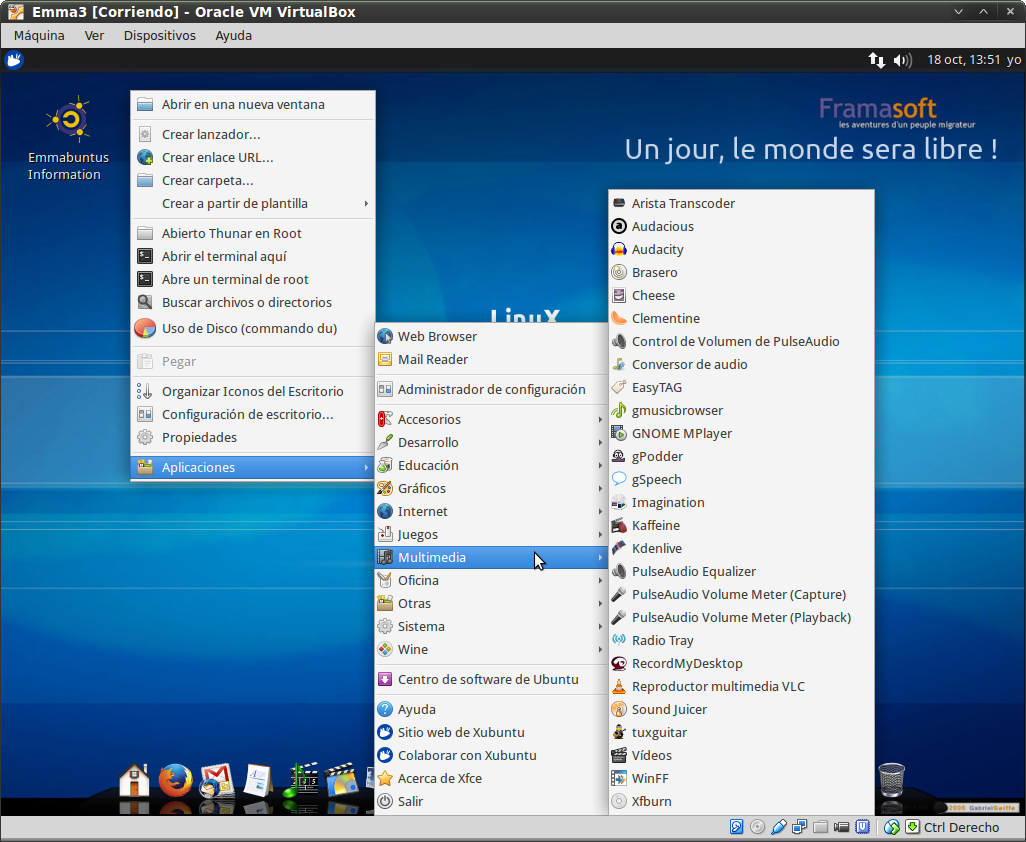This screenshot has height=842, width=1026.
Task: Click the Firefox icon in the dock
Action: pos(175,779)
